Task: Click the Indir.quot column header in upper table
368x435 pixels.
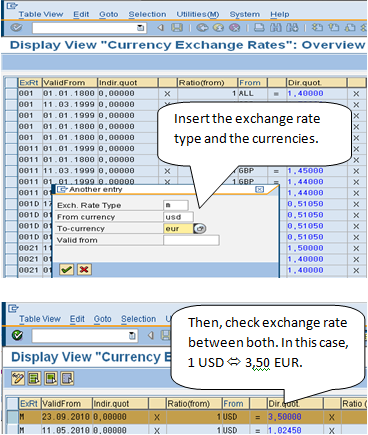Action: click(x=127, y=83)
